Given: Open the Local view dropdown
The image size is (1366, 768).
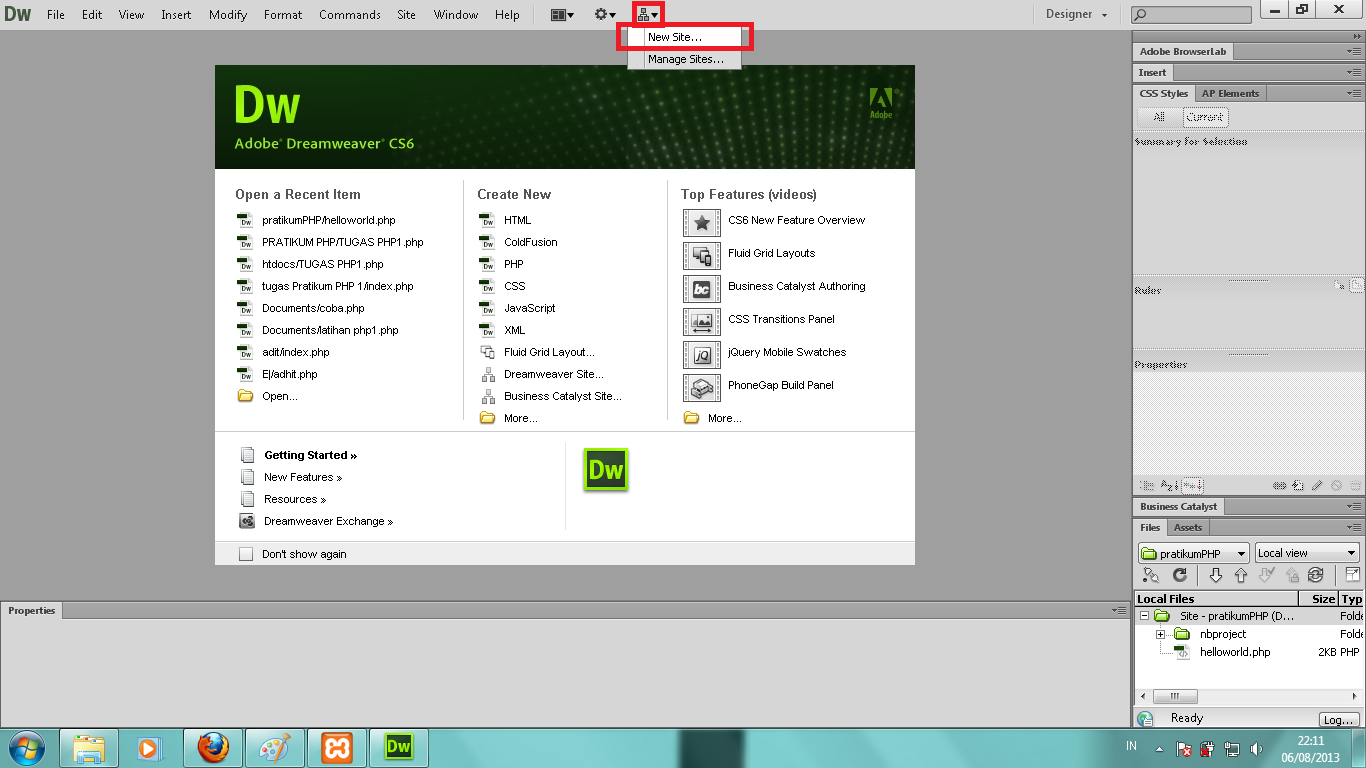Looking at the screenshot, I should click(x=1307, y=553).
